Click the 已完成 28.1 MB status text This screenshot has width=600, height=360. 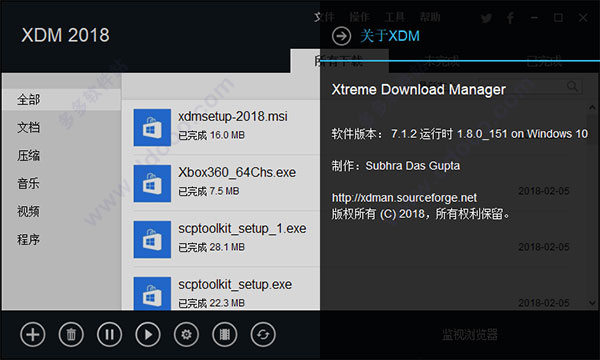[x=211, y=247]
